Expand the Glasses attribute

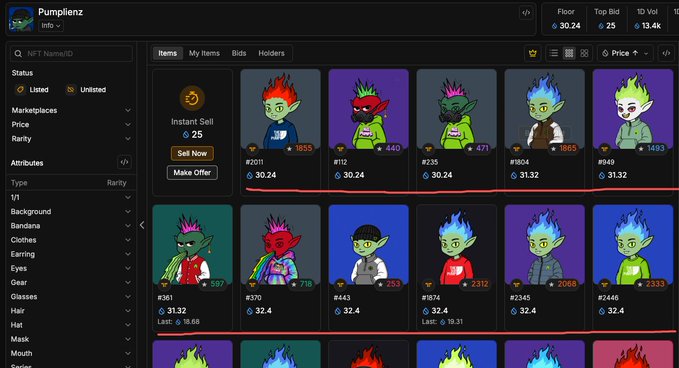(x=71, y=297)
